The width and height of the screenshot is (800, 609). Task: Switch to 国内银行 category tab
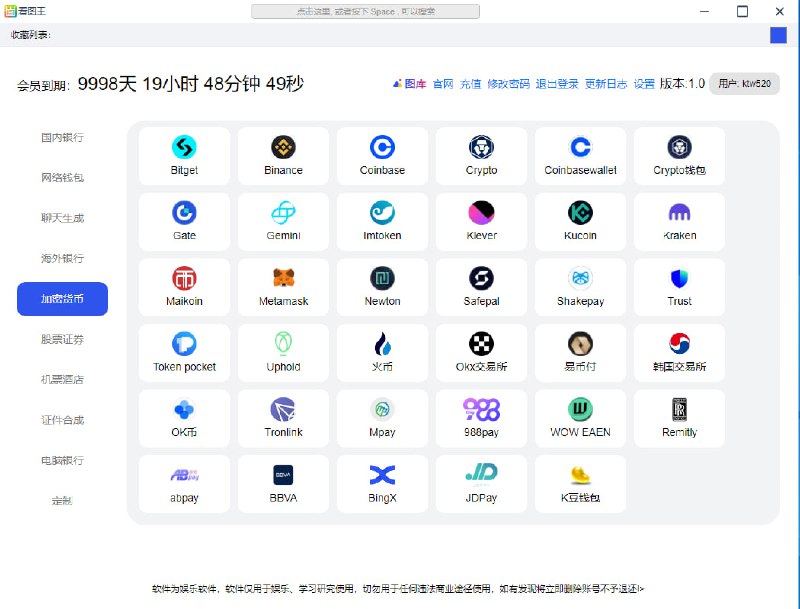tap(62, 137)
